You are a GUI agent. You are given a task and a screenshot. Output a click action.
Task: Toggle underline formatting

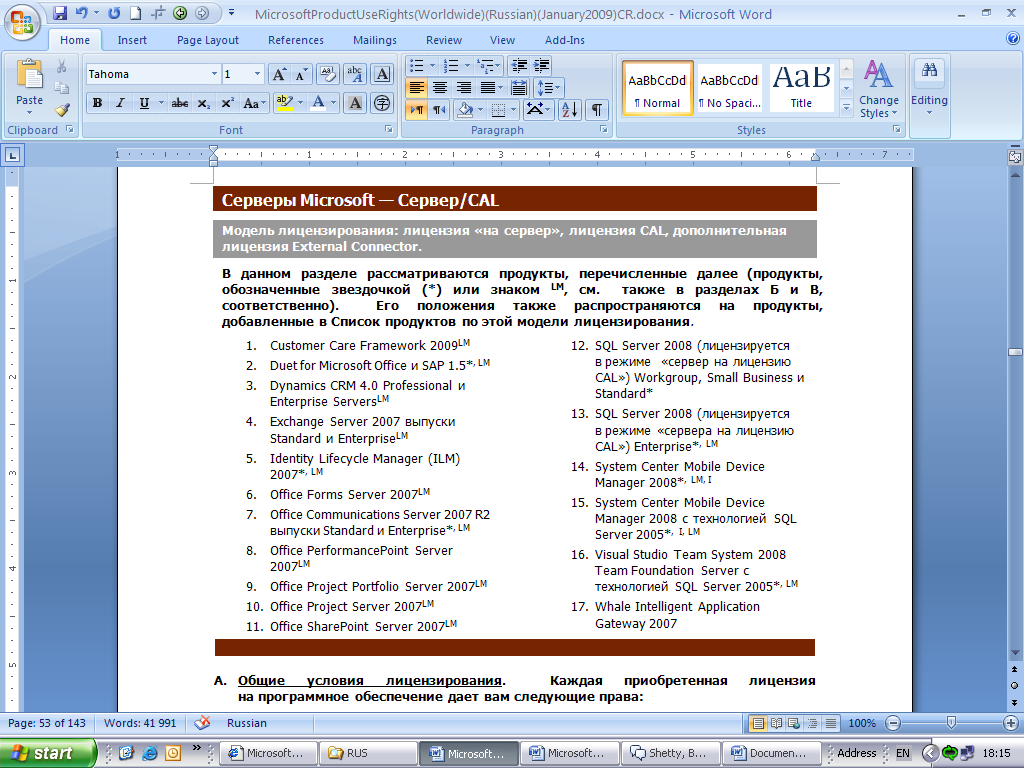coord(144,103)
